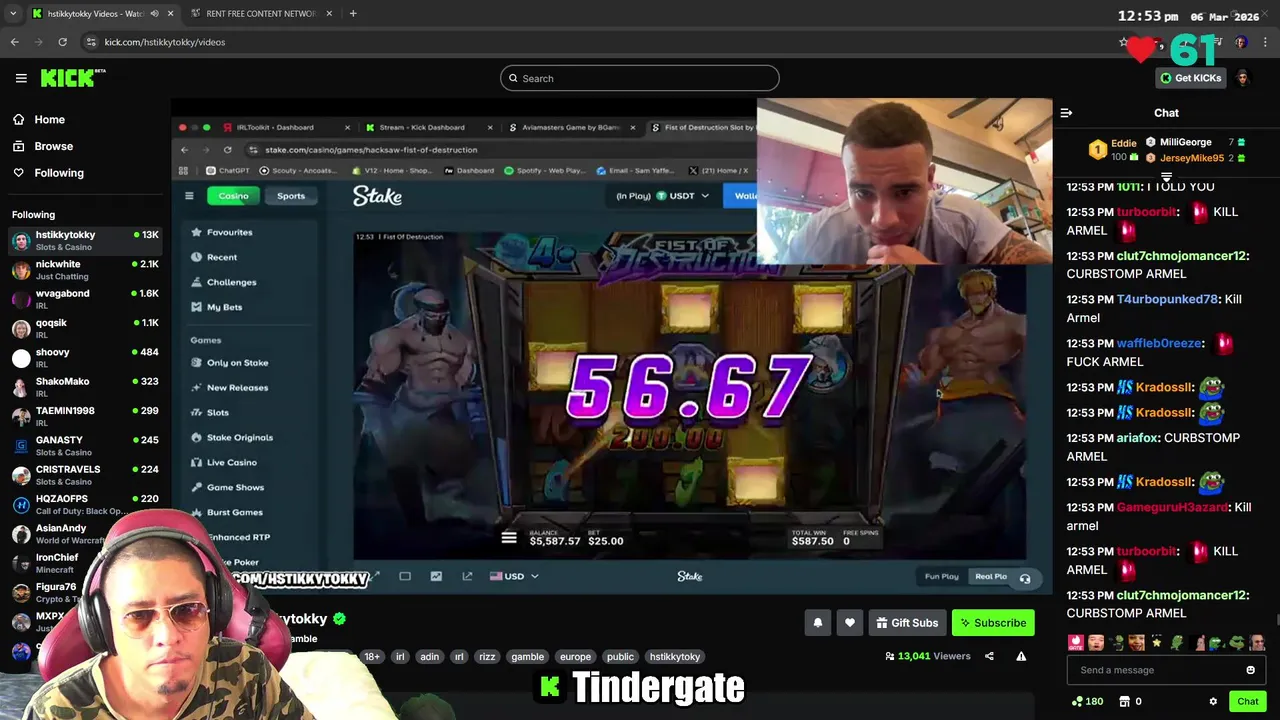
Task: Send message with green Chat button
Action: tap(1247, 702)
